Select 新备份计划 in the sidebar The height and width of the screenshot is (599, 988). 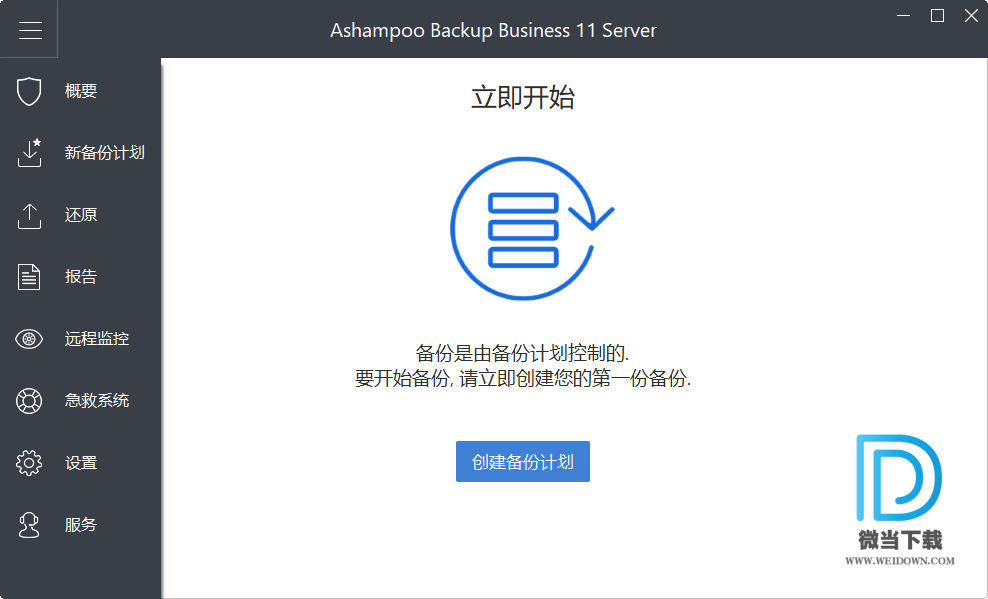pyautogui.click(x=105, y=152)
